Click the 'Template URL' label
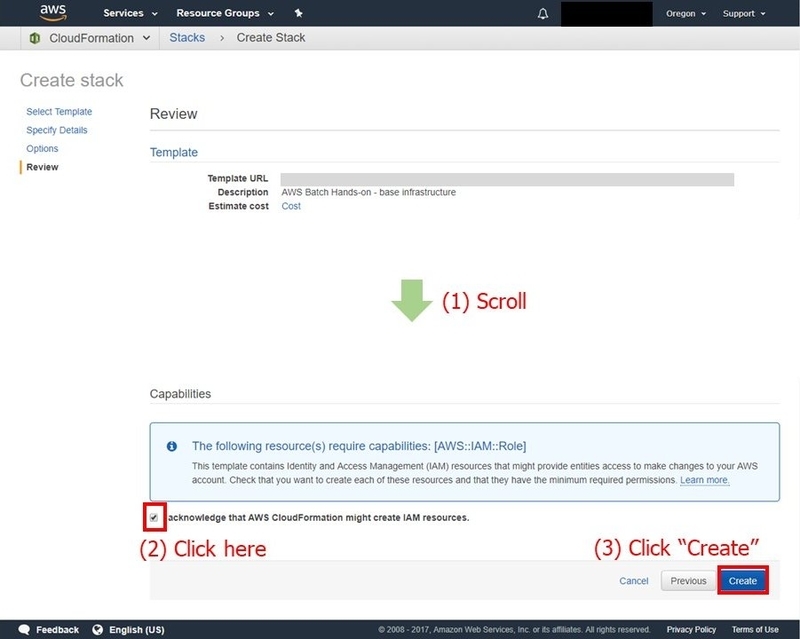This screenshot has width=800, height=639. (x=238, y=178)
